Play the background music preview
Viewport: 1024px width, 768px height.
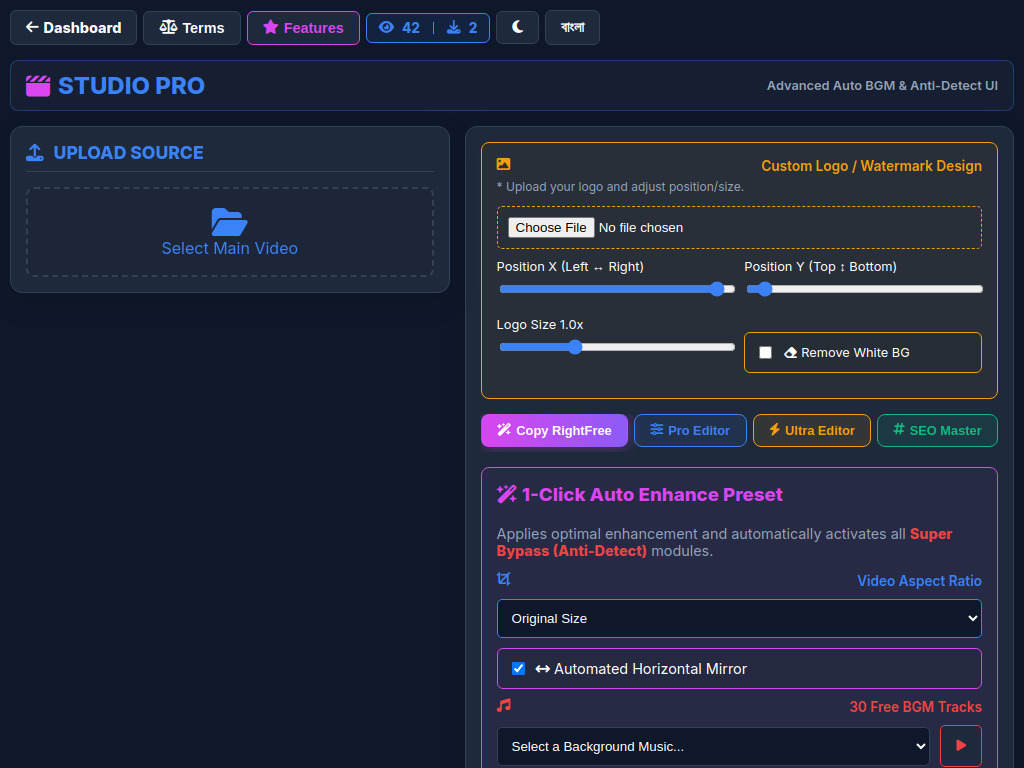tap(961, 746)
